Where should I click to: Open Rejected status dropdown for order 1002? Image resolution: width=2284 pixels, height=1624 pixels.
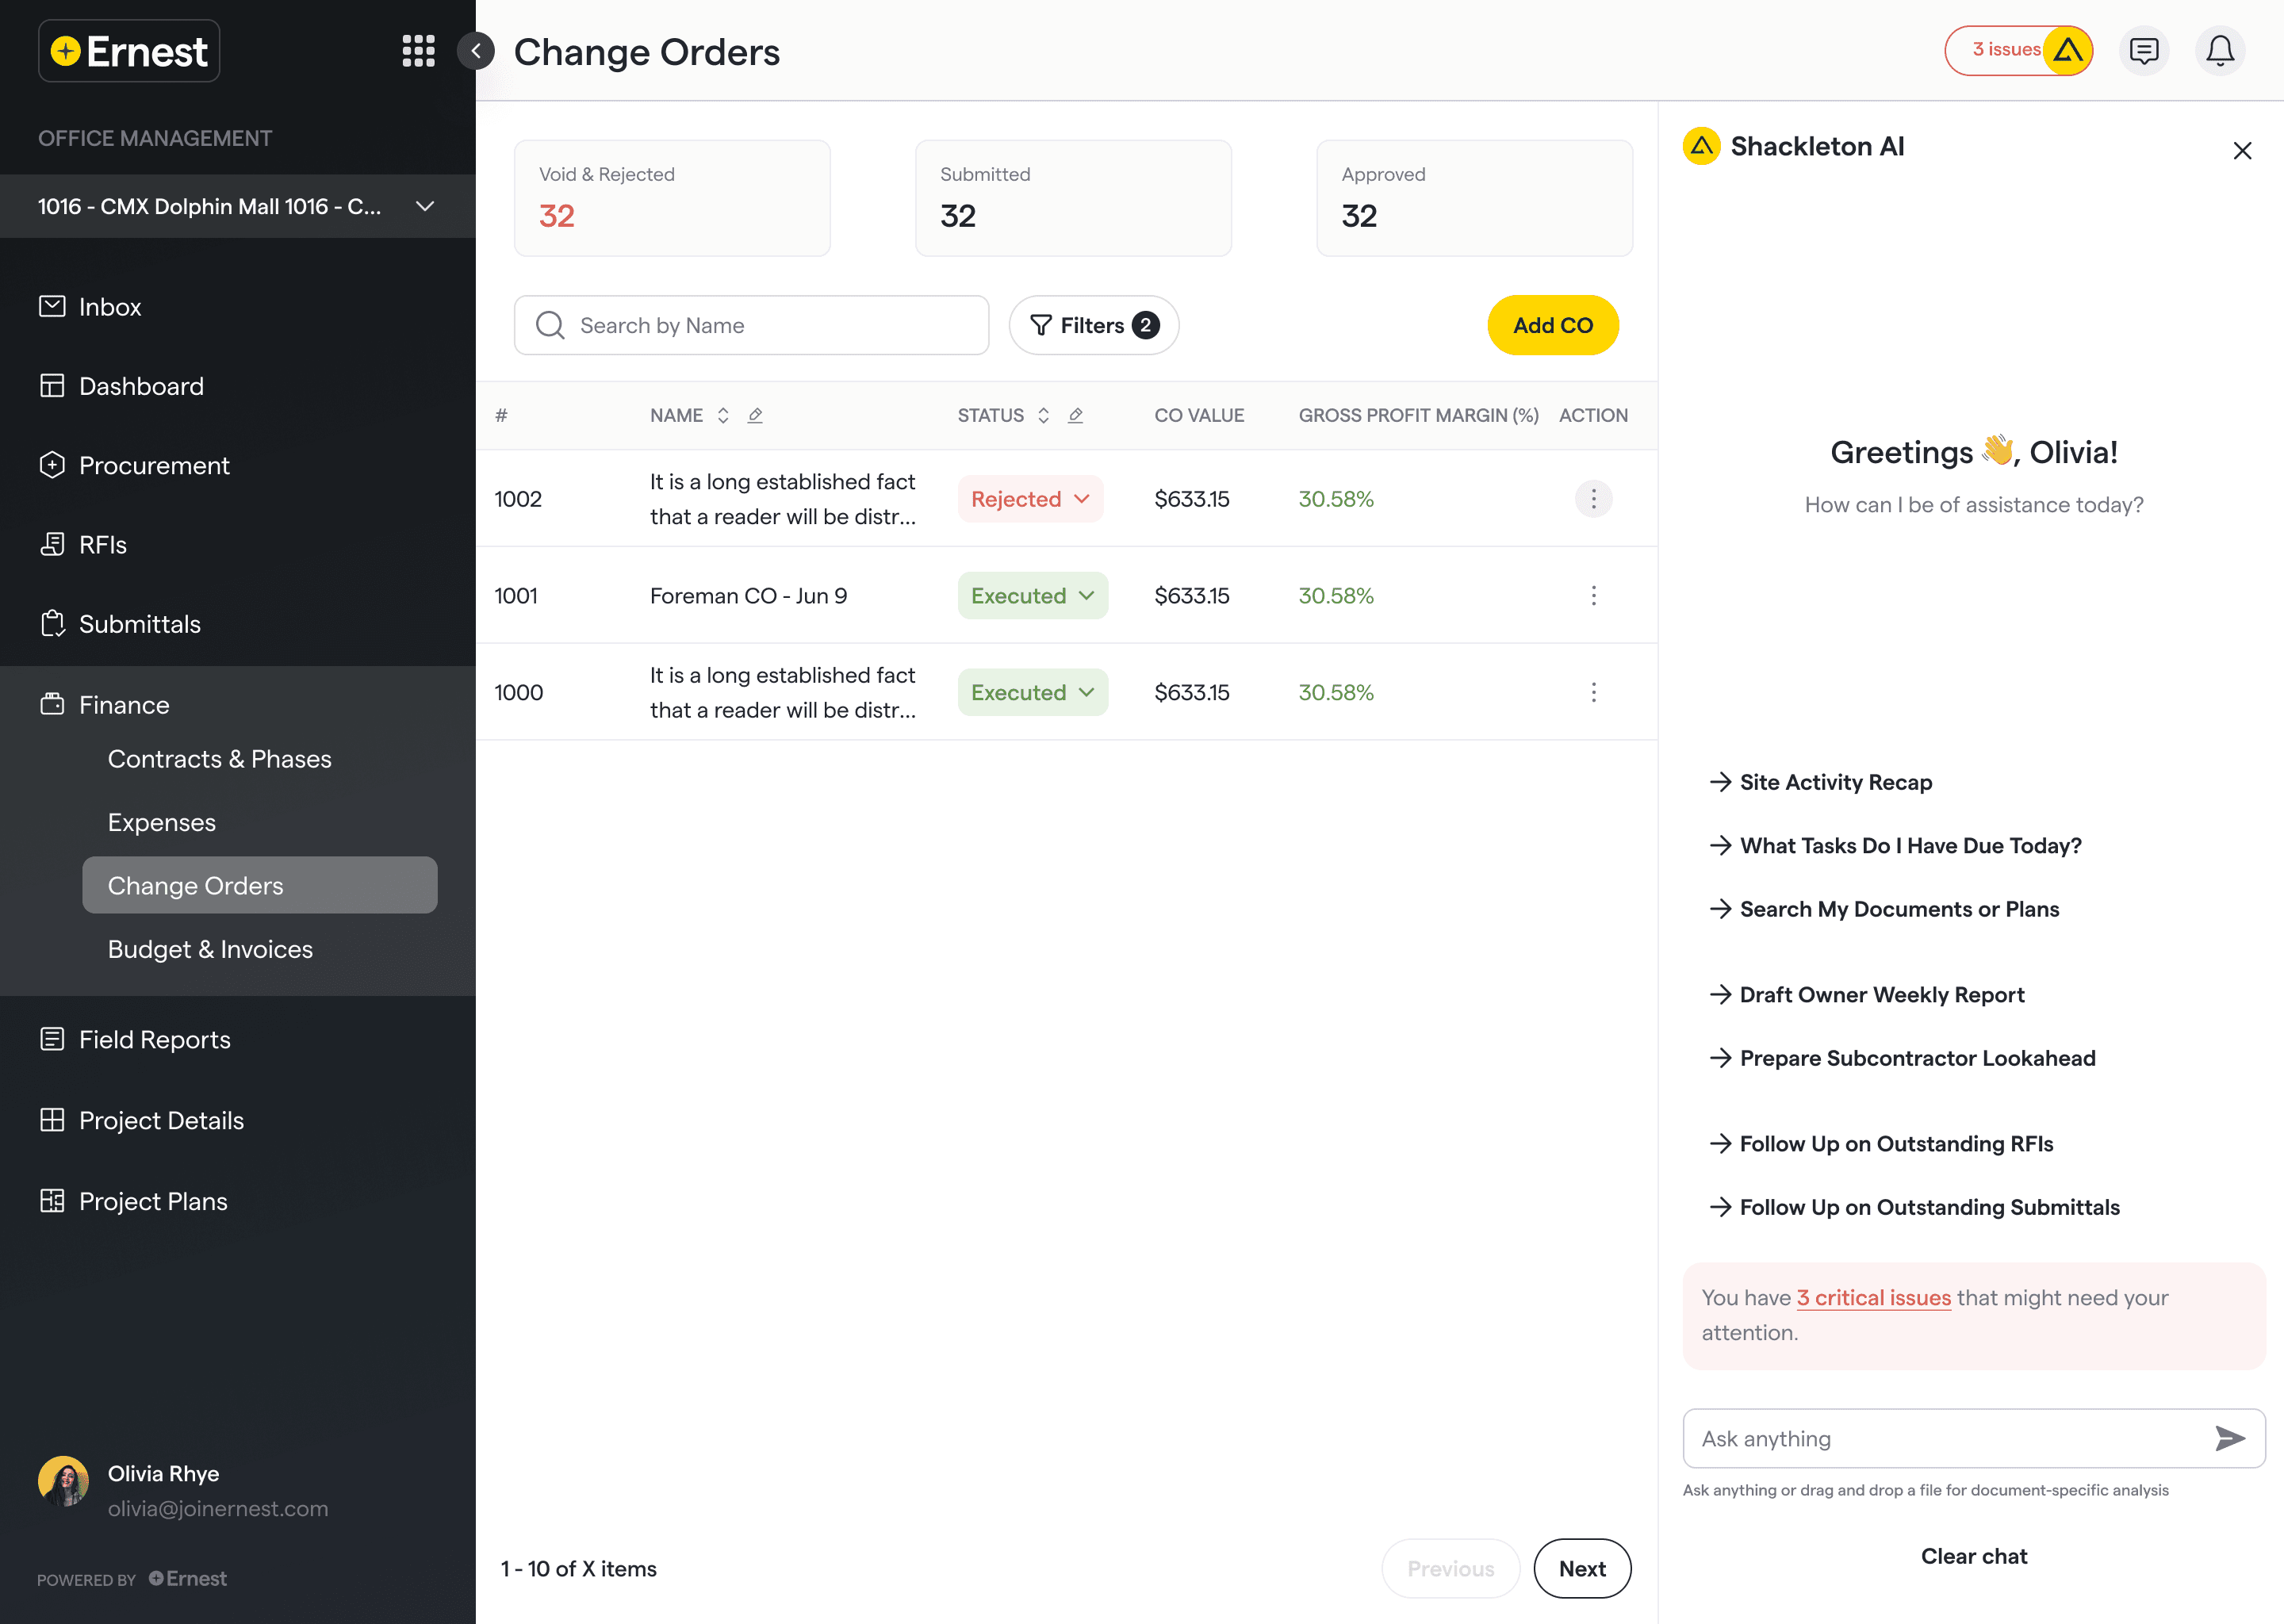click(x=1030, y=499)
